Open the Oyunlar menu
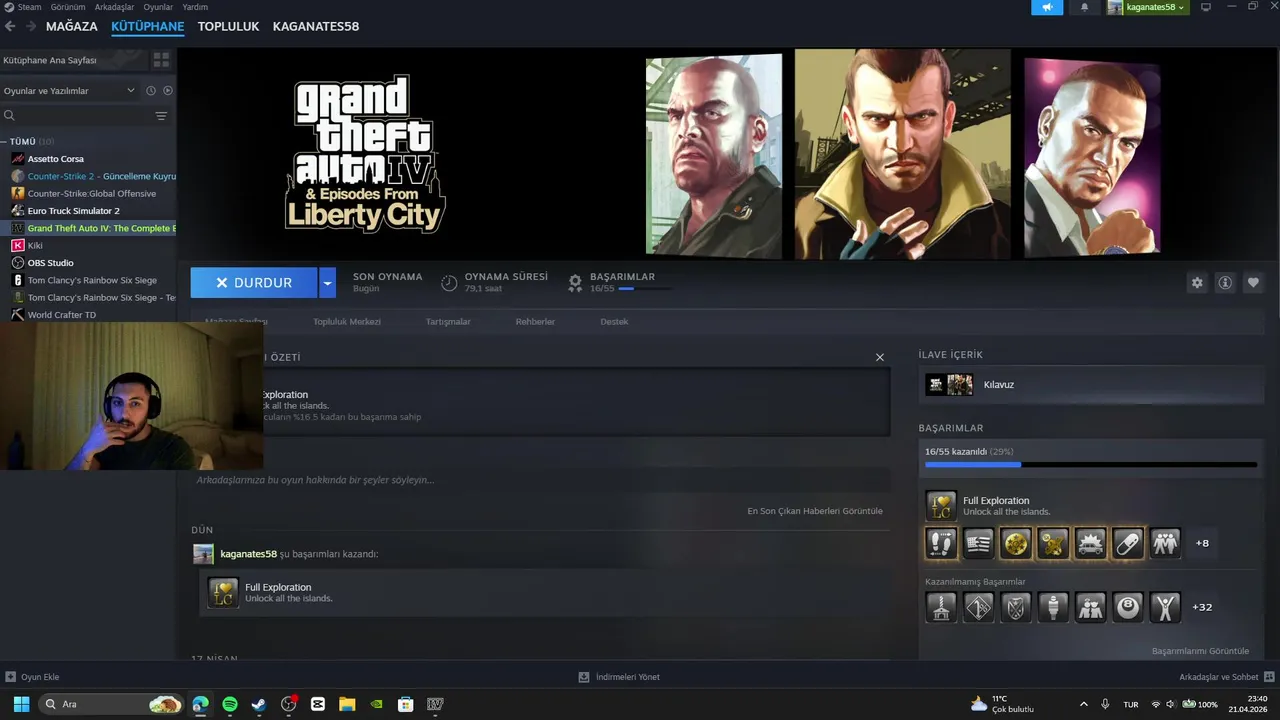 tap(158, 7)
